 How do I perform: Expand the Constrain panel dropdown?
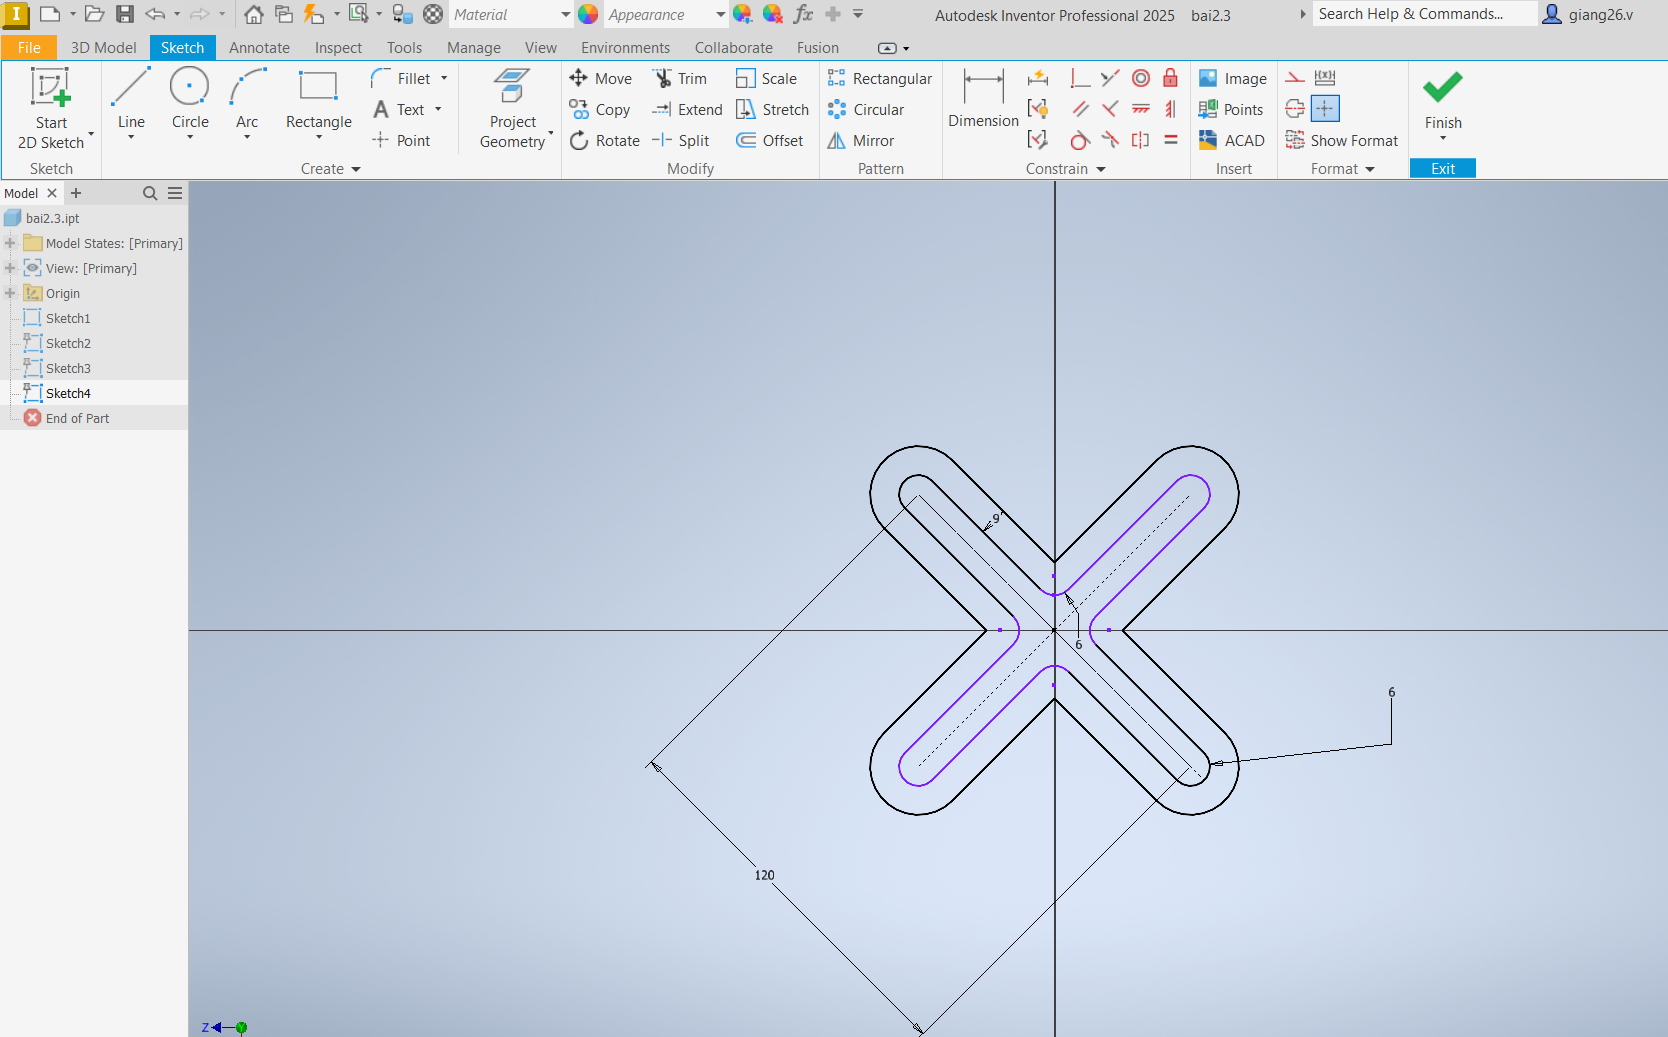tap(1101, 169)
